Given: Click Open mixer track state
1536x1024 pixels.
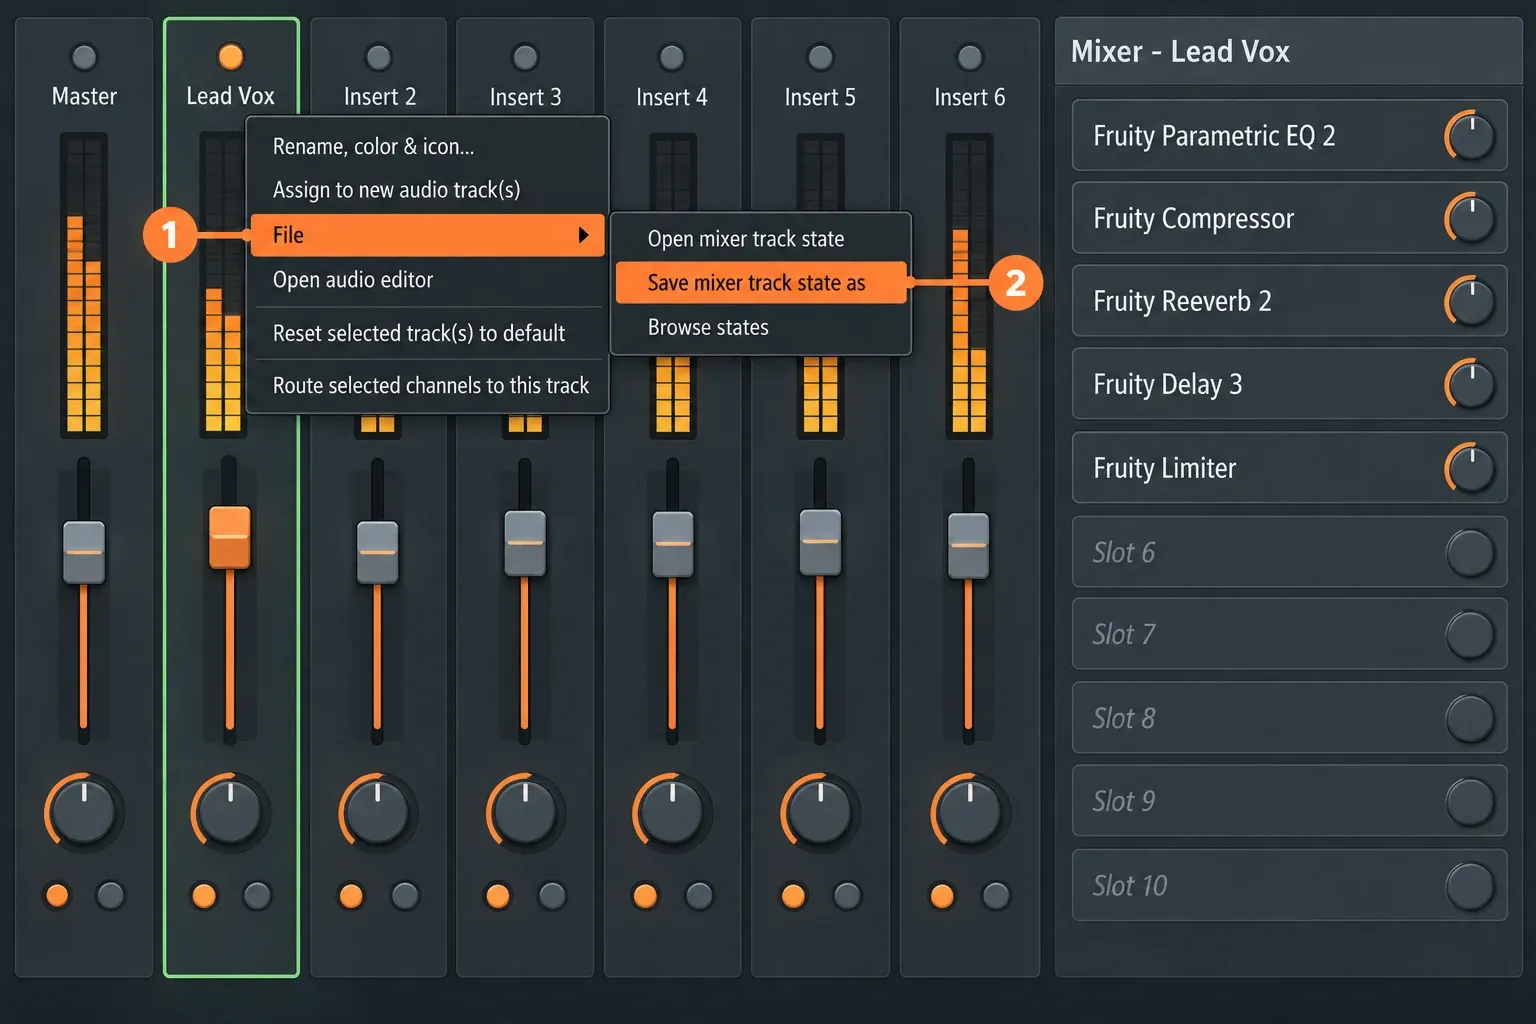Looking at the screenshot, I should point(761,239).
